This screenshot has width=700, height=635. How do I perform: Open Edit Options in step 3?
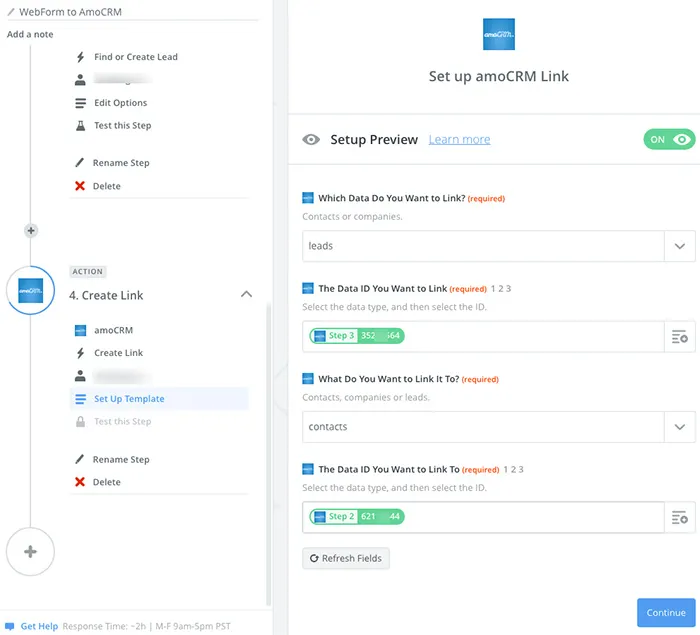coord(121,103)
